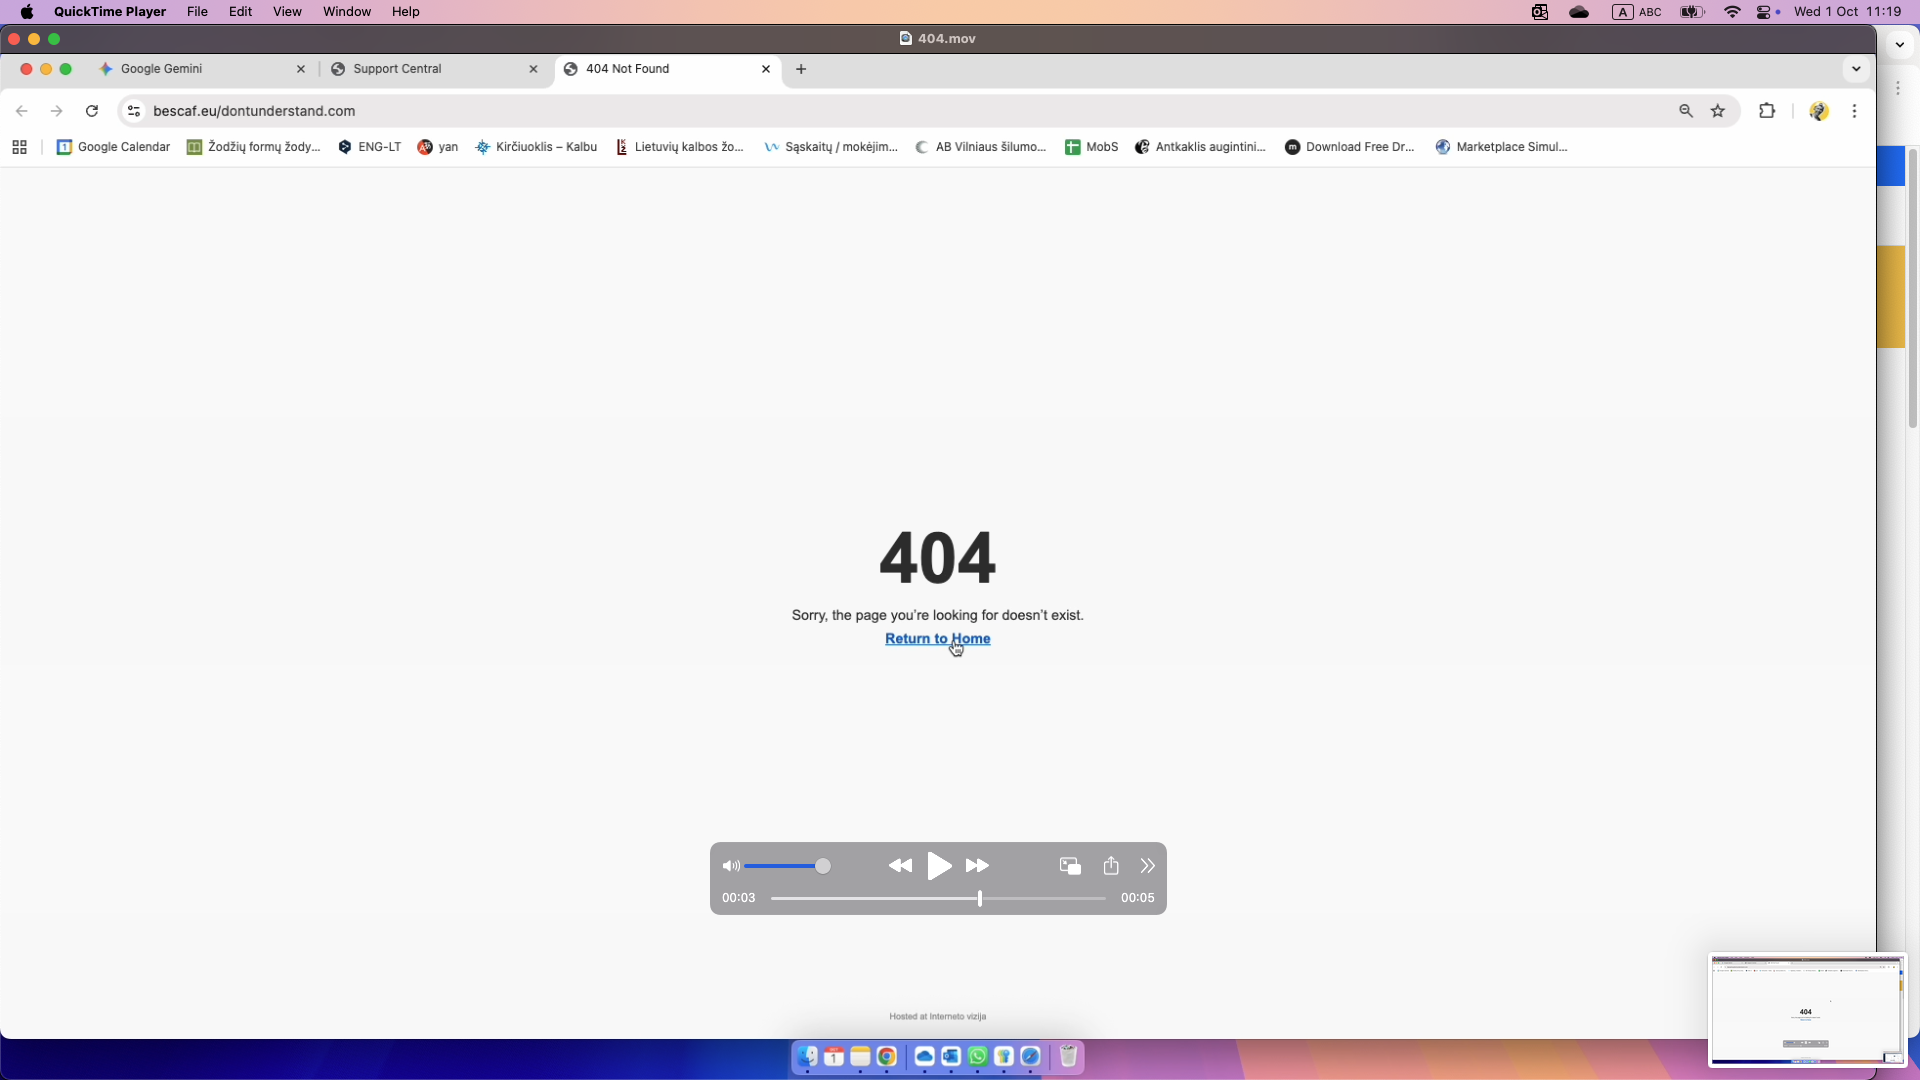Open the share menu icon

point(1111,866)
